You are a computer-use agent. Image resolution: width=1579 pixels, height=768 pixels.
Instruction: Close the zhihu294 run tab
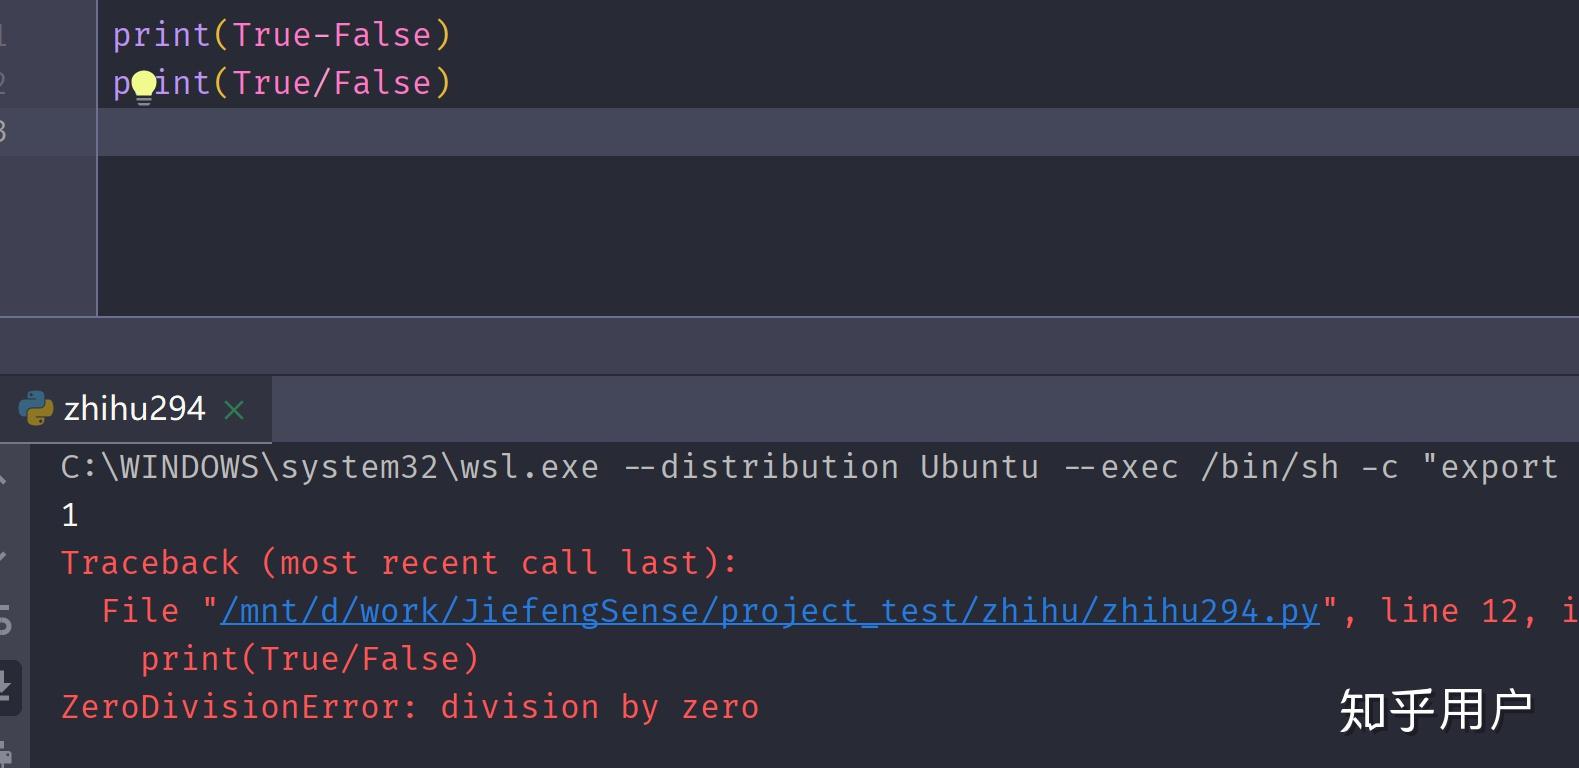(x=234, y=410)
